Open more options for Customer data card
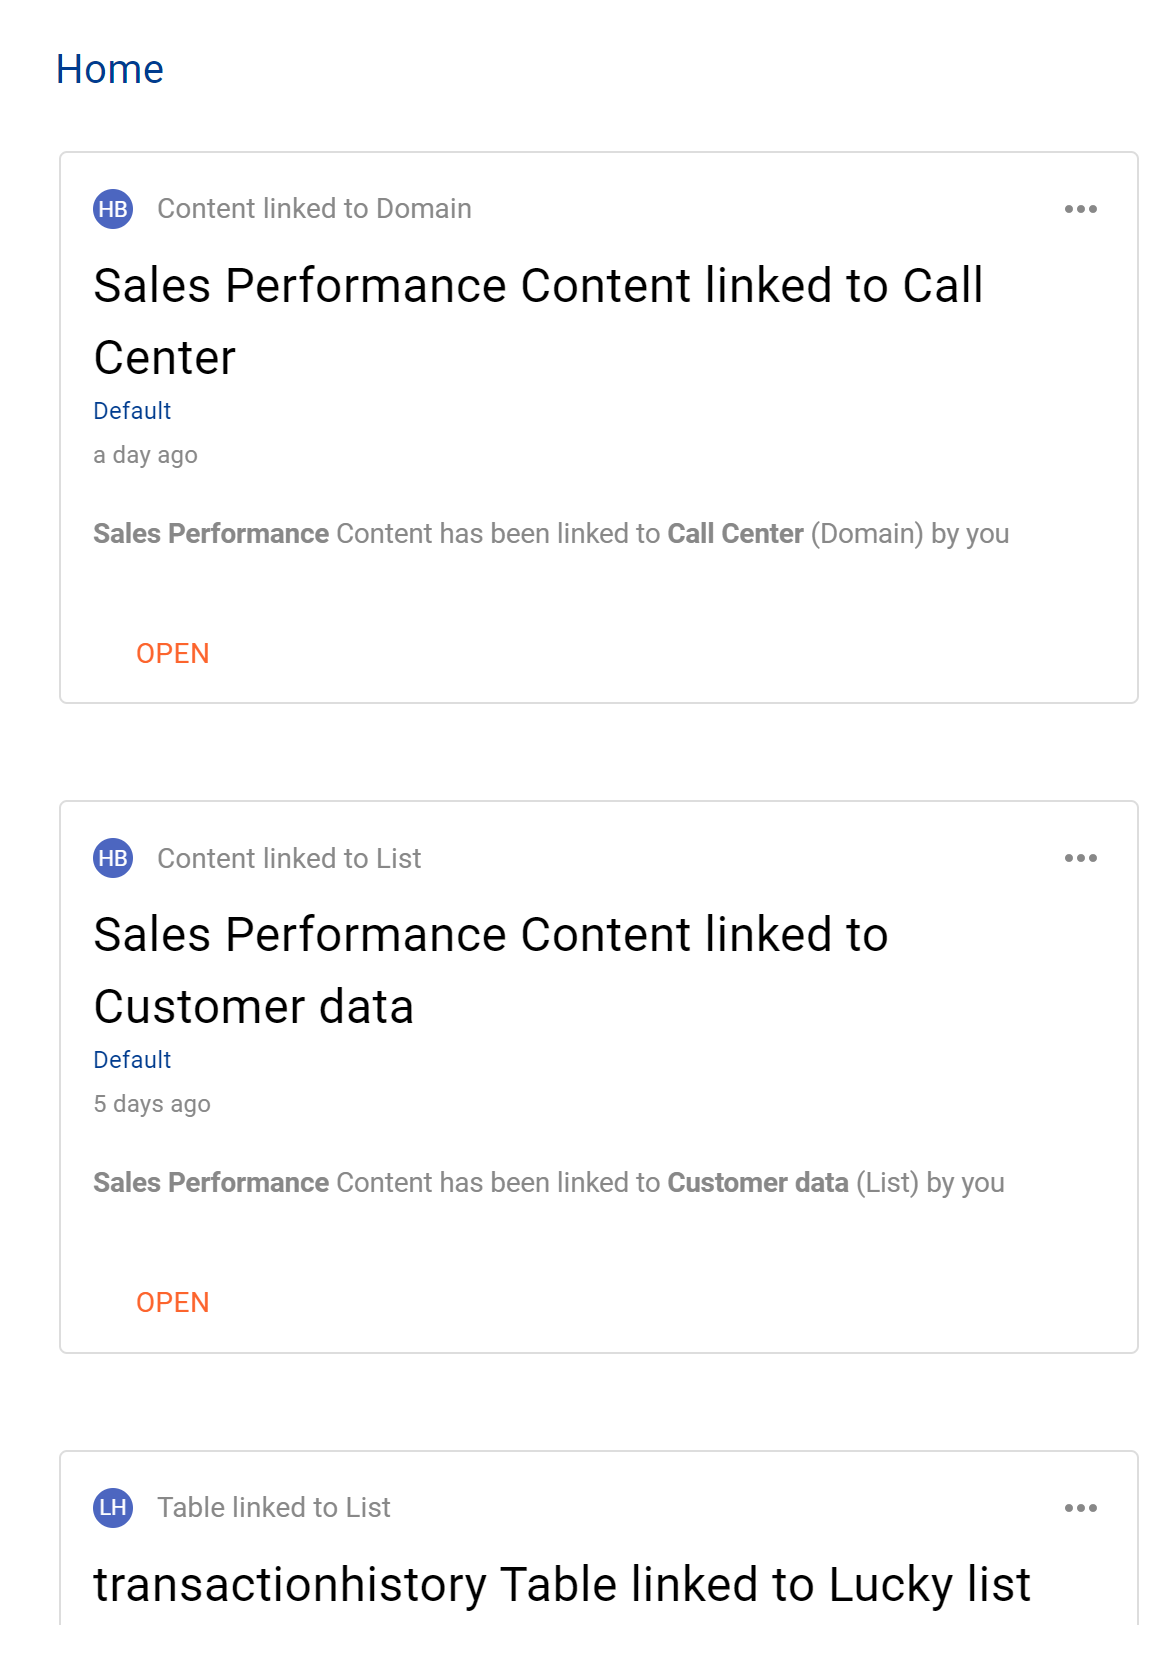Screen dimensions: 1157x1661 click(x=1080, y=858)
